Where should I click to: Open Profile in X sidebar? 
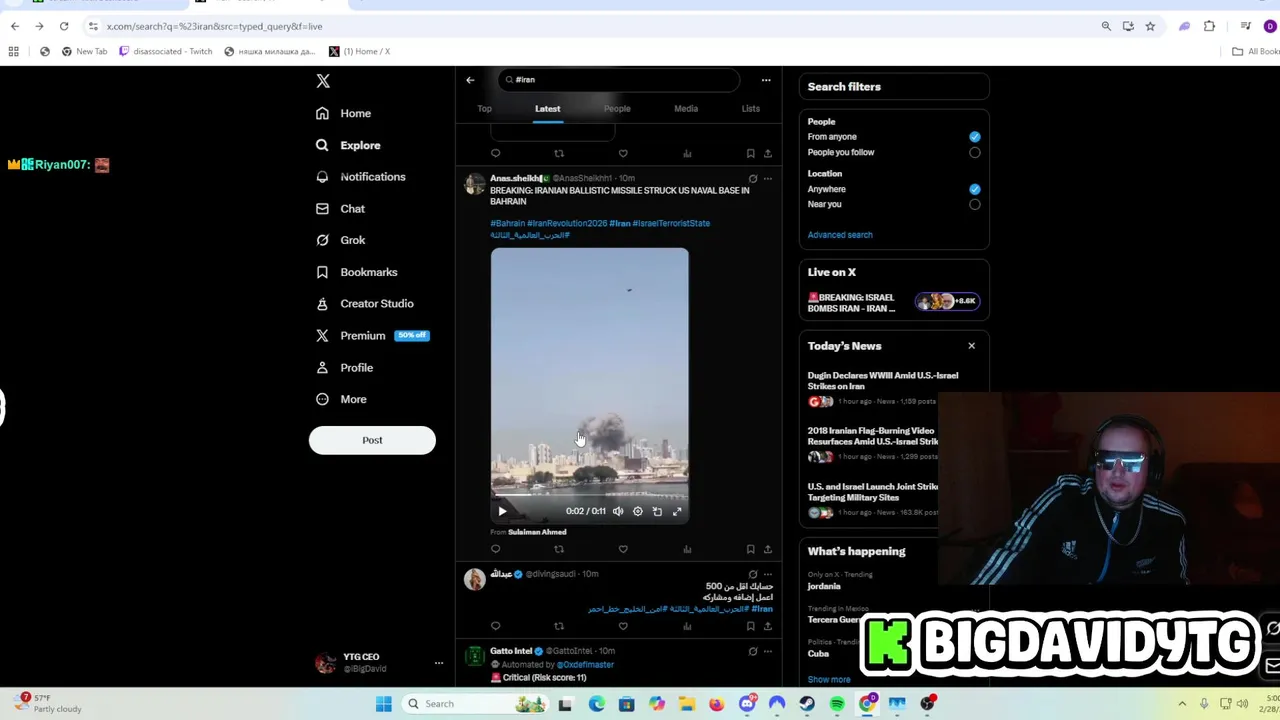tap(344, 368)
